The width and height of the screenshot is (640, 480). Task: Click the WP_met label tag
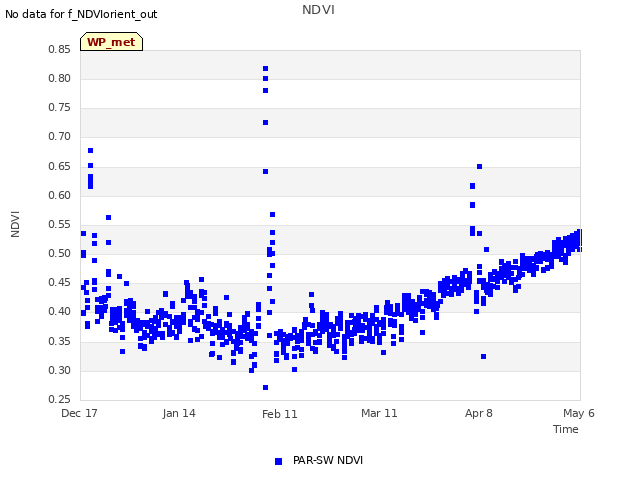111,42
